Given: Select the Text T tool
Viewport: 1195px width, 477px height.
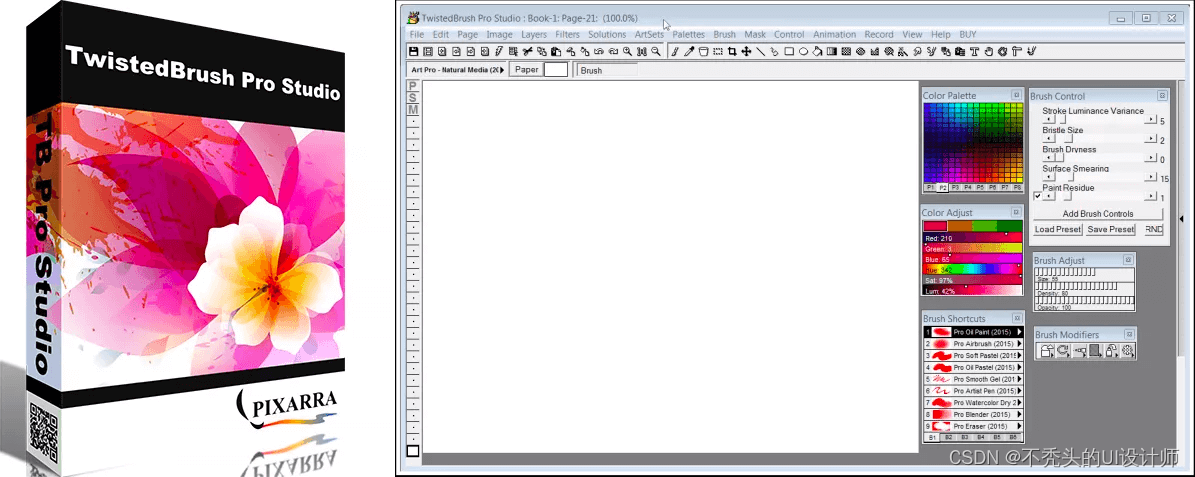Looking at the screenshot, I should [975, 51].
